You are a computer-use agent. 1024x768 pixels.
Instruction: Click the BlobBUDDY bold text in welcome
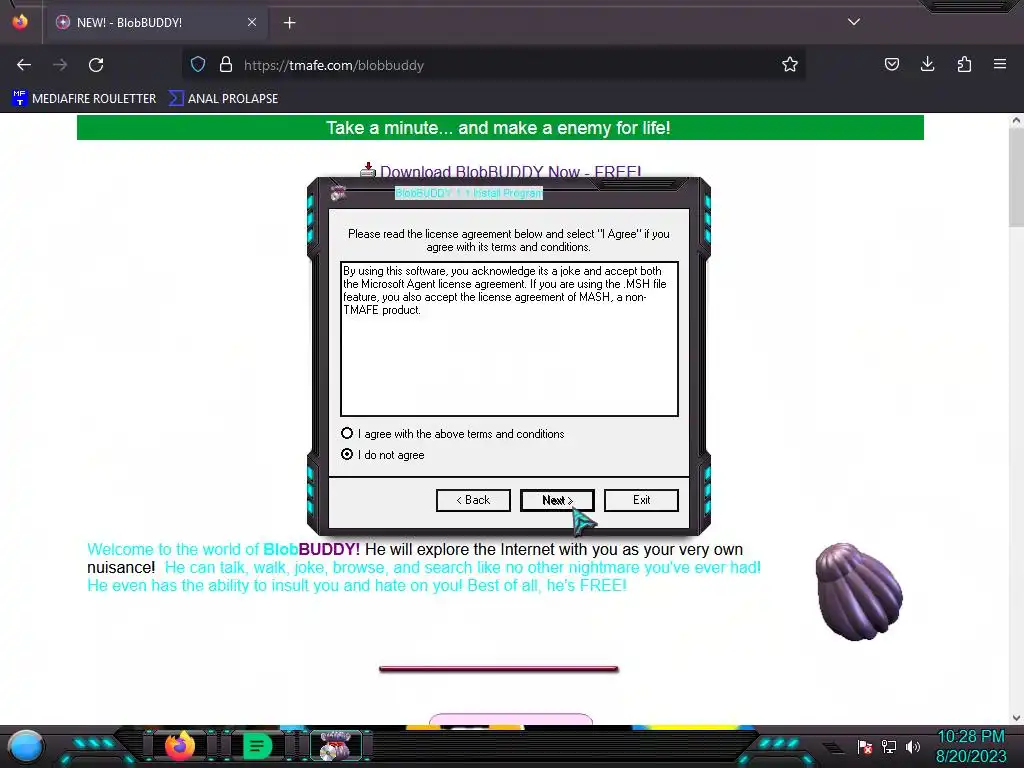(x=312, y=549)
